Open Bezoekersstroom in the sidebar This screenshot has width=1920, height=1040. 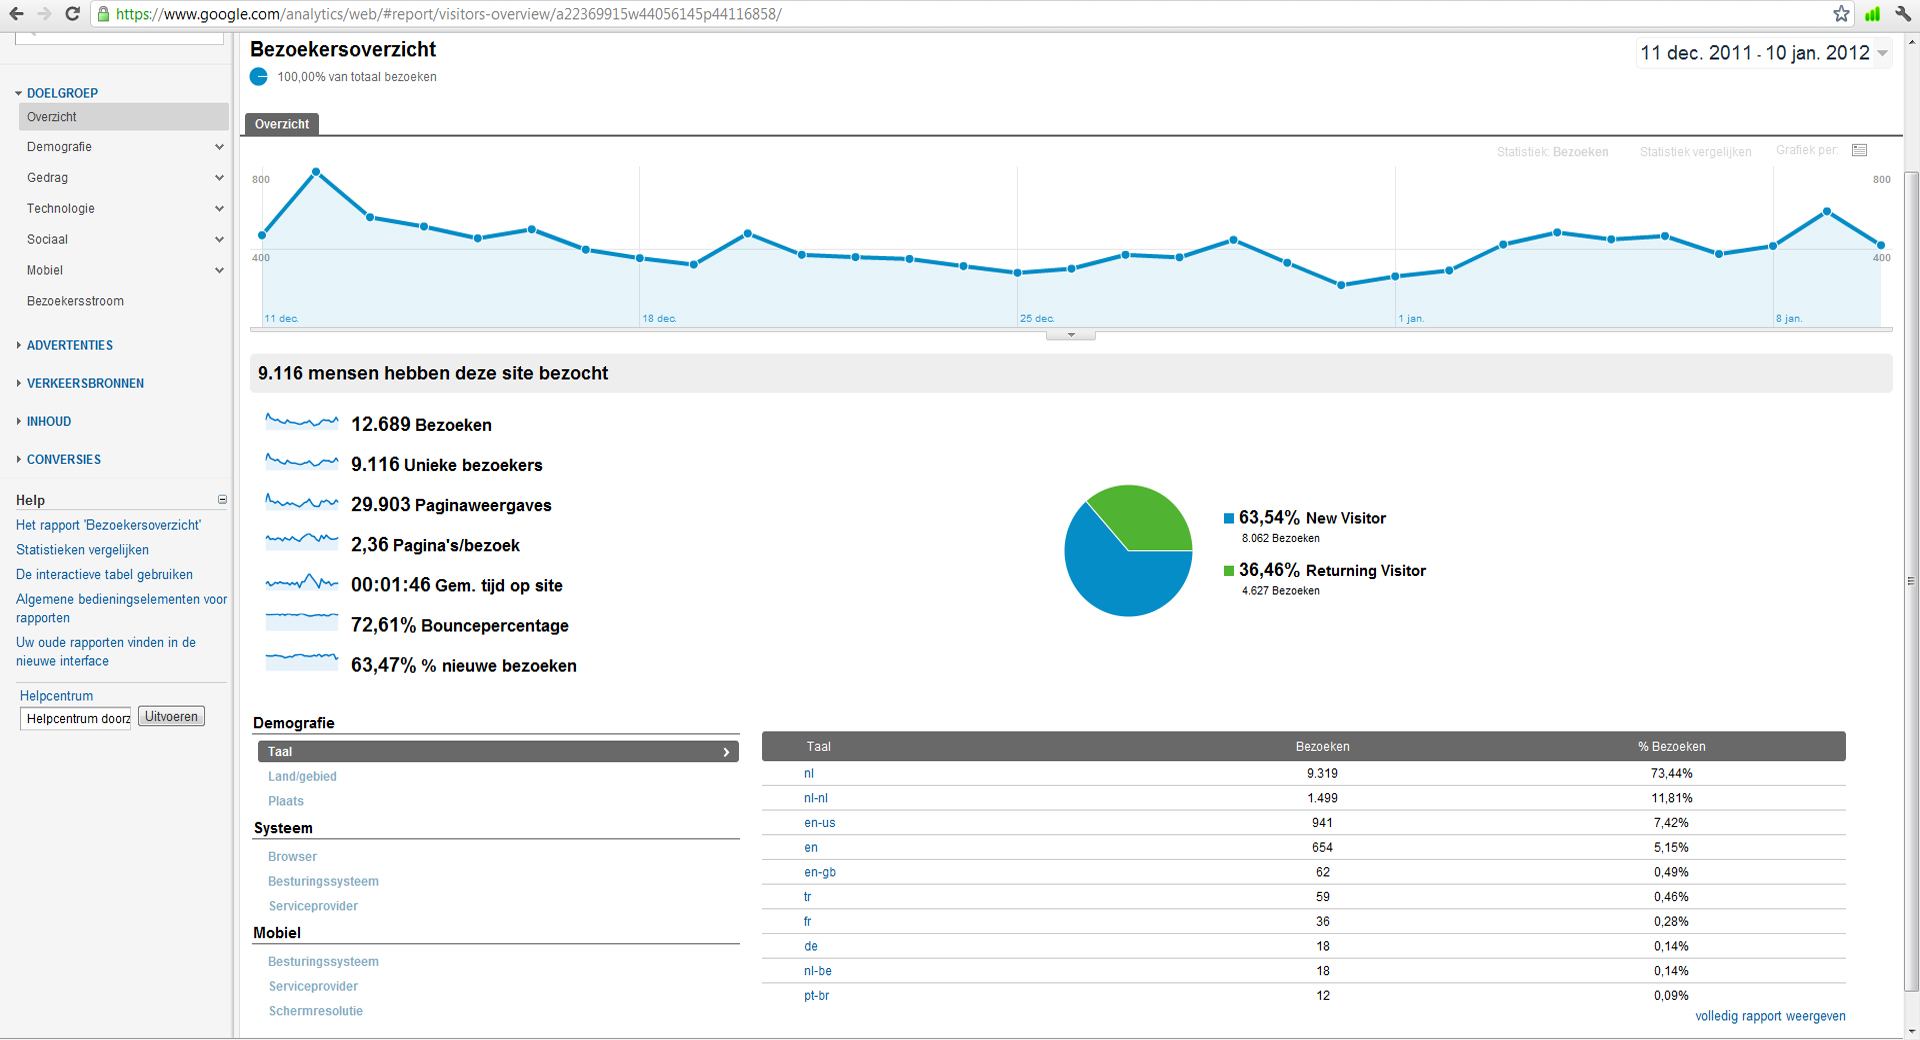coord(76,301)
